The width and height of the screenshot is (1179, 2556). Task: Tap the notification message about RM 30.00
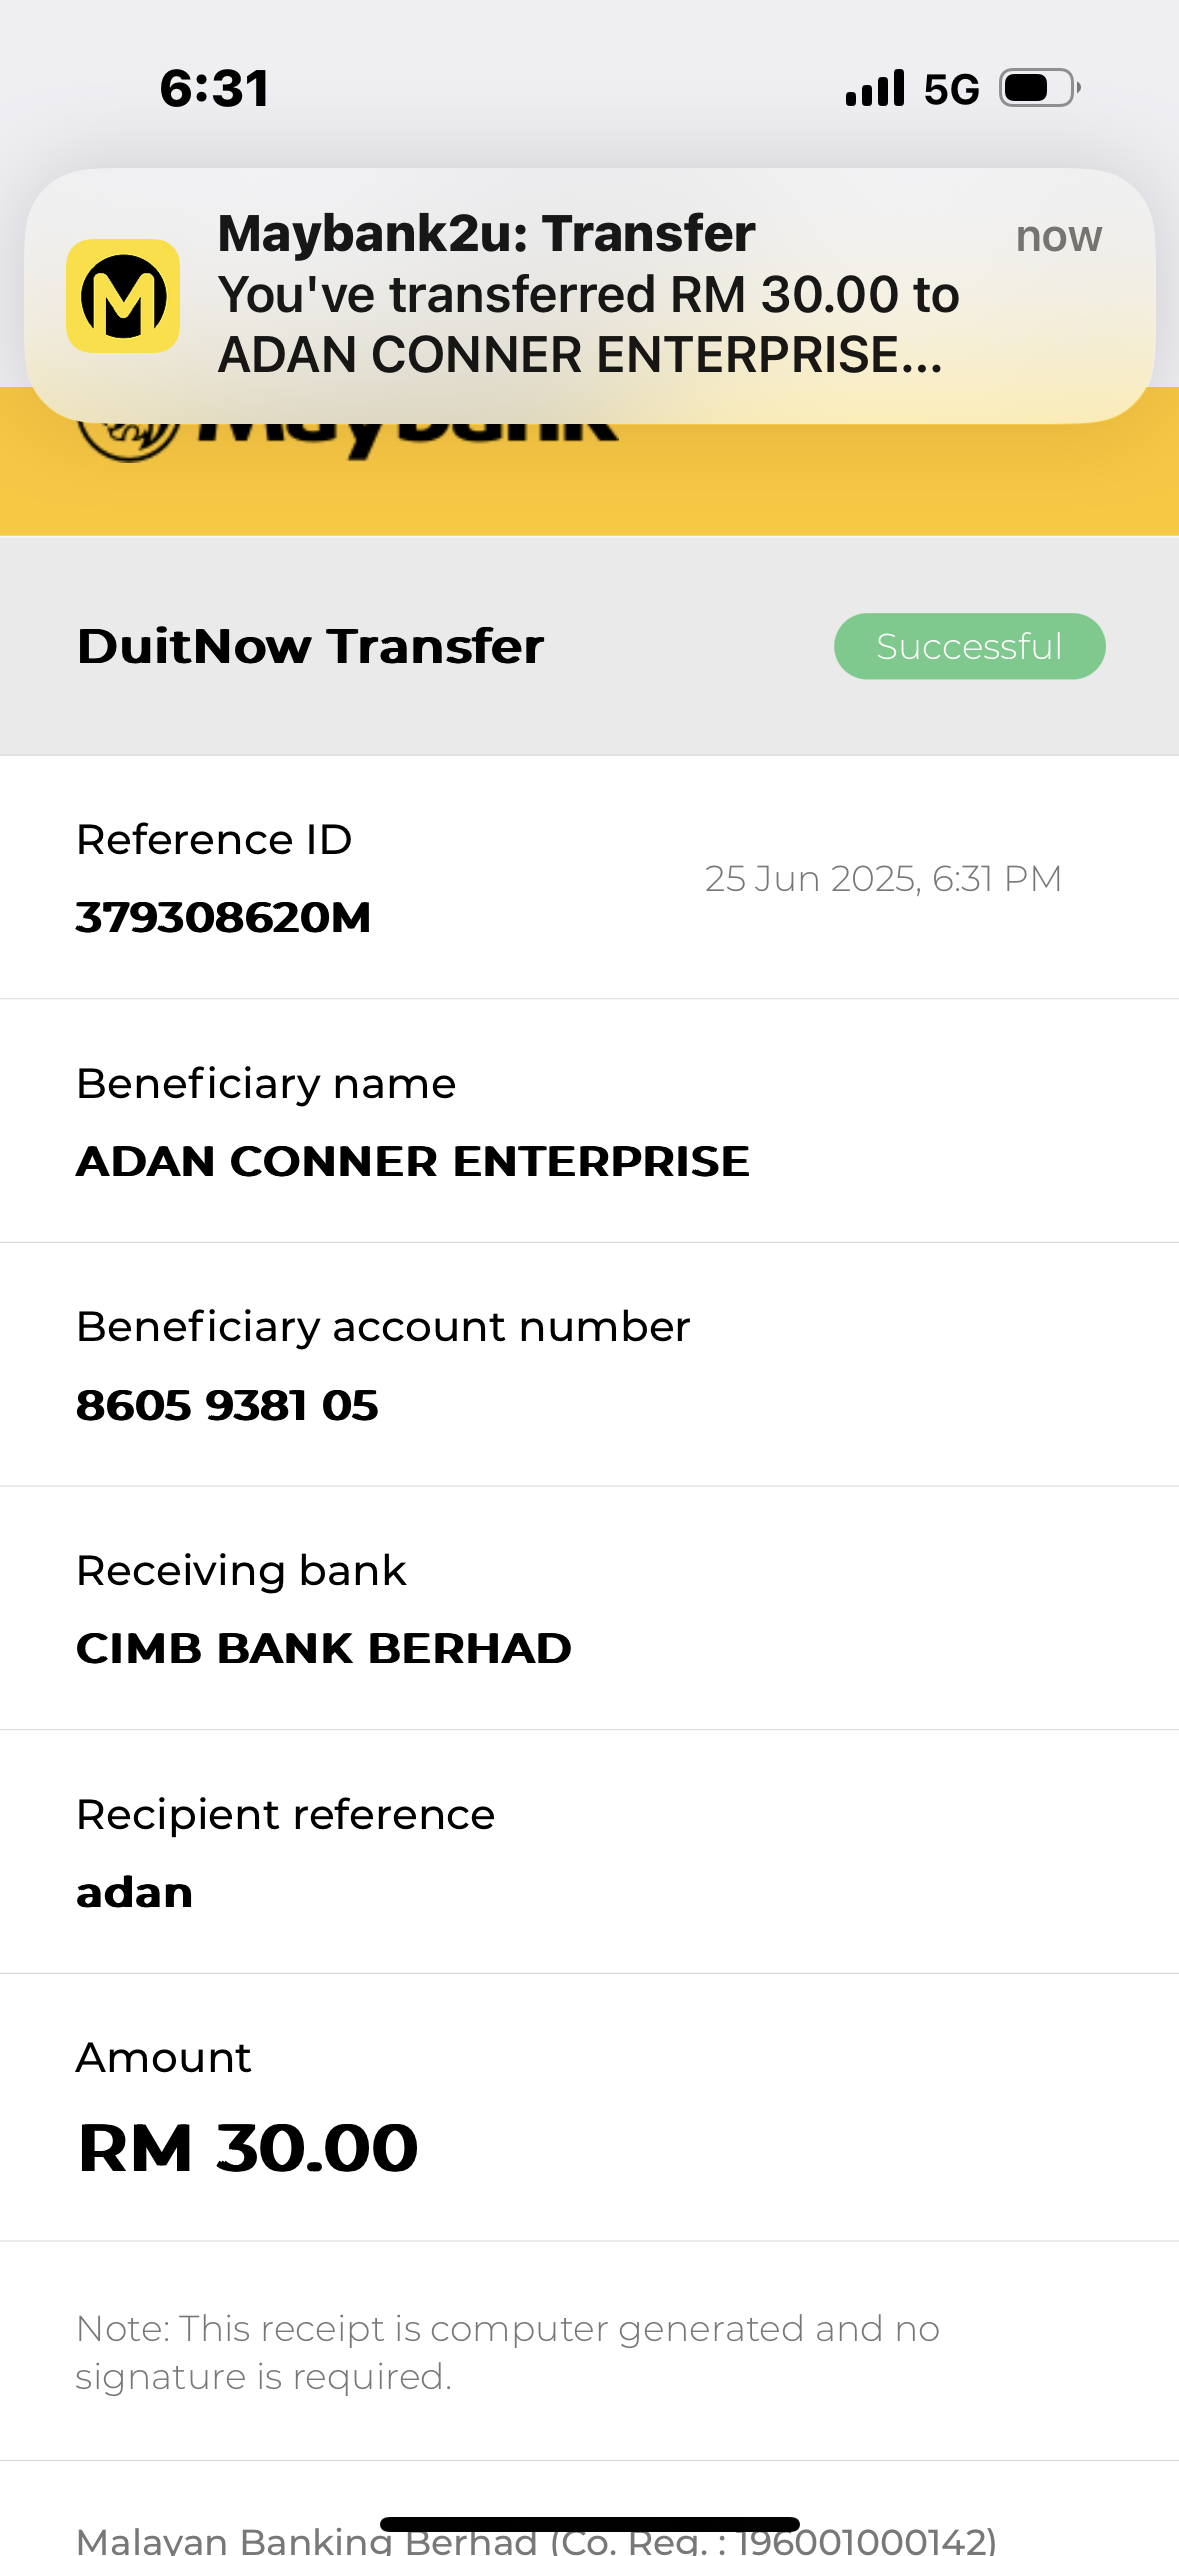(588, 325)
